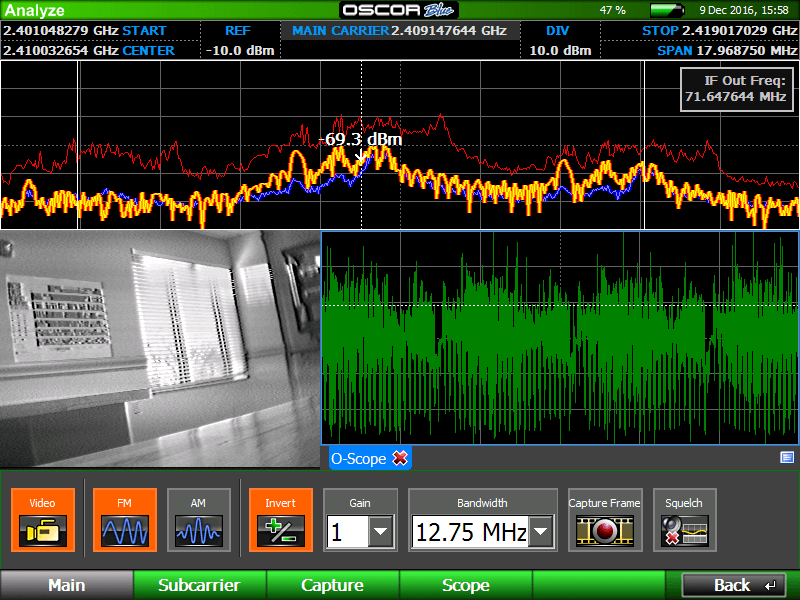Select the Video demodulator icon
This screenshot has width=800, height=600.
click(x=42, y=520)
